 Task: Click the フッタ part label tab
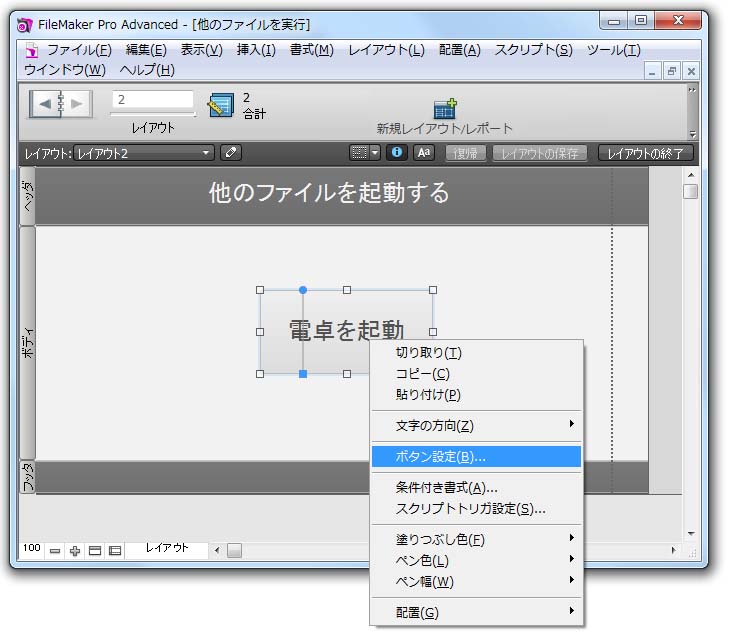(x=27, y=477)
